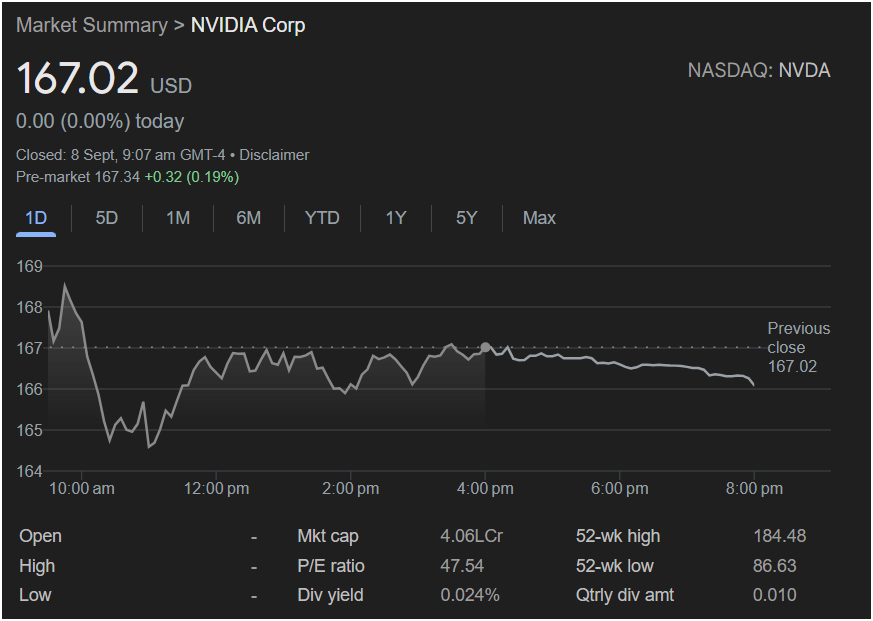Click the NVIDIA Corp title

click(248, 25)
